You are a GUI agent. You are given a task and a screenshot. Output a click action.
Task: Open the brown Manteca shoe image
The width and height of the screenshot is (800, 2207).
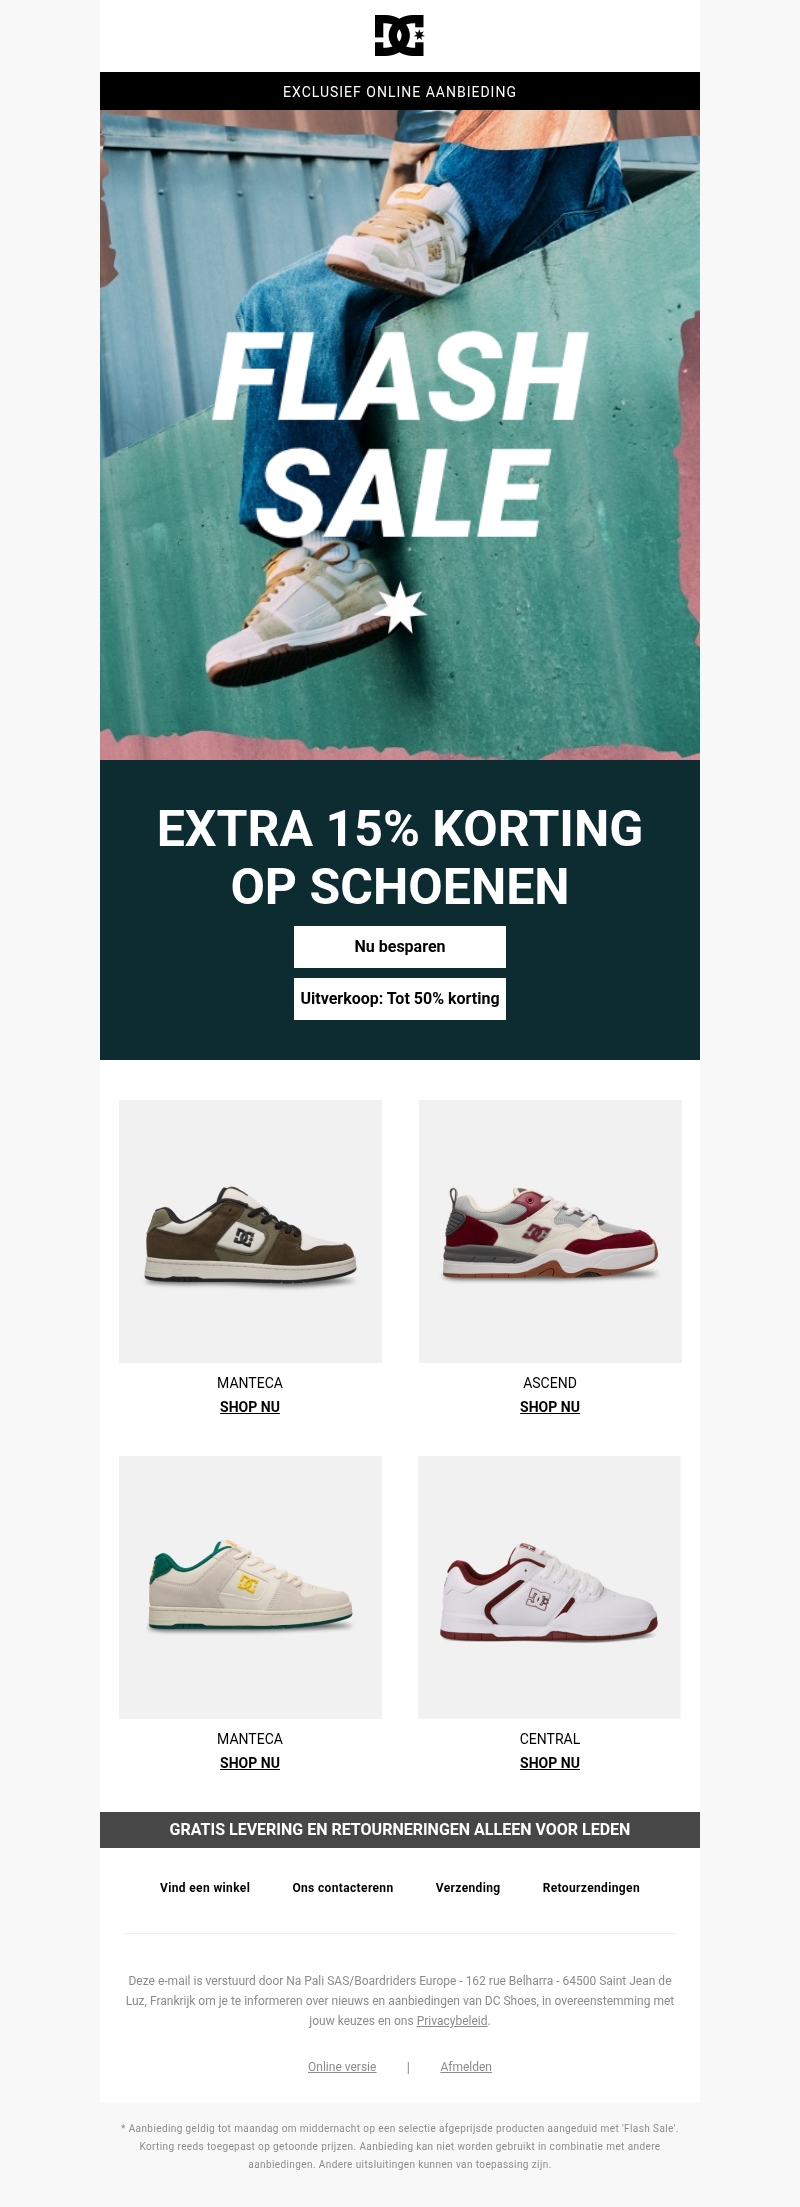click(x=250, y=1231)
